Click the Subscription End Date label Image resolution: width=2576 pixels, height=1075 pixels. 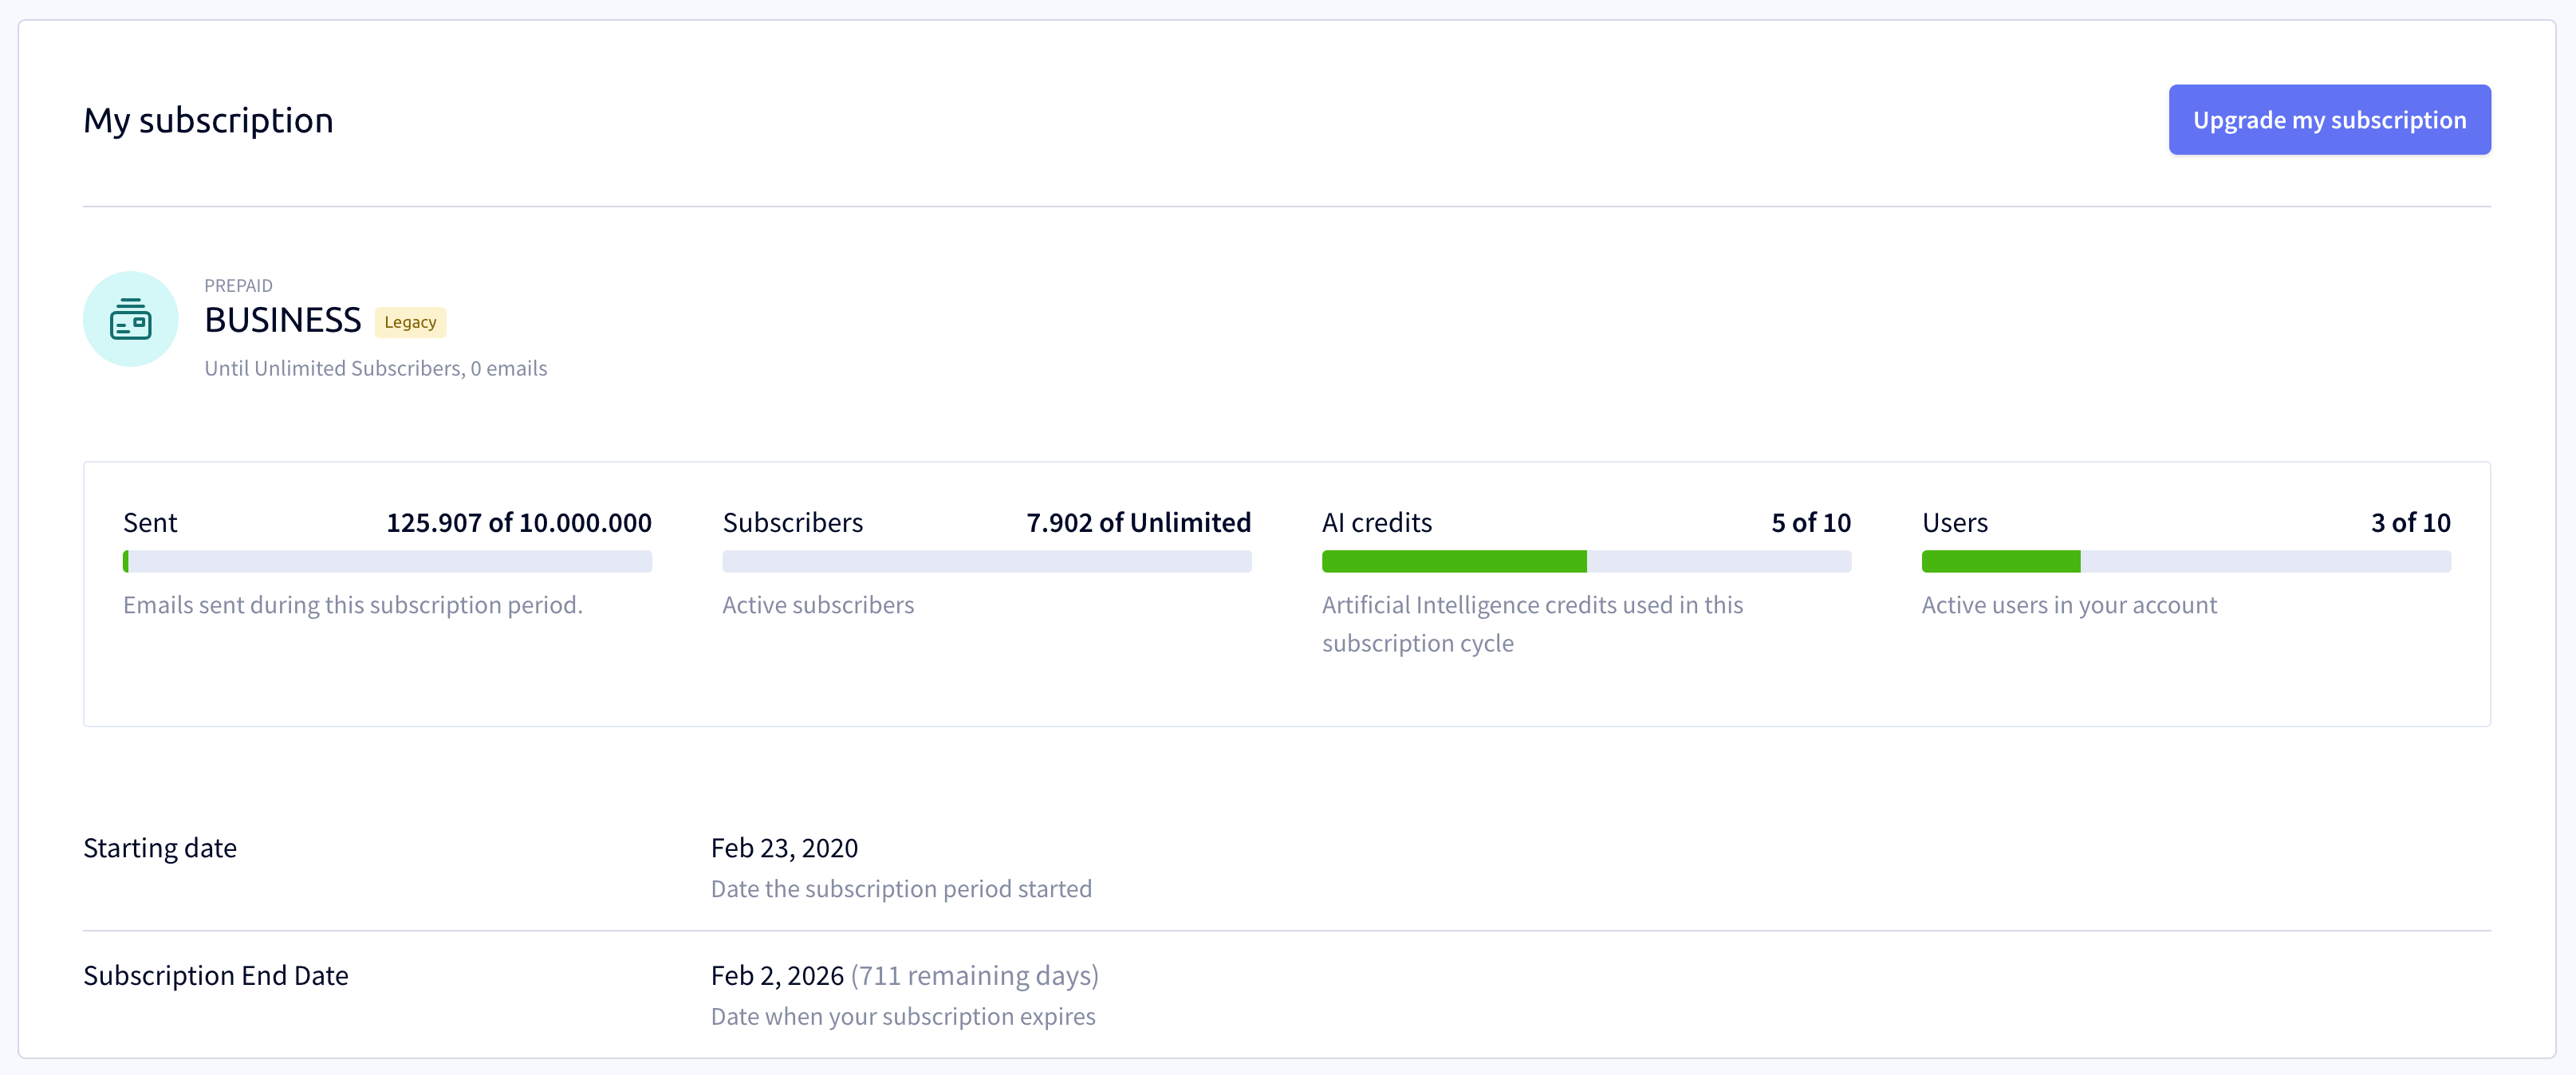pos(216,975)
